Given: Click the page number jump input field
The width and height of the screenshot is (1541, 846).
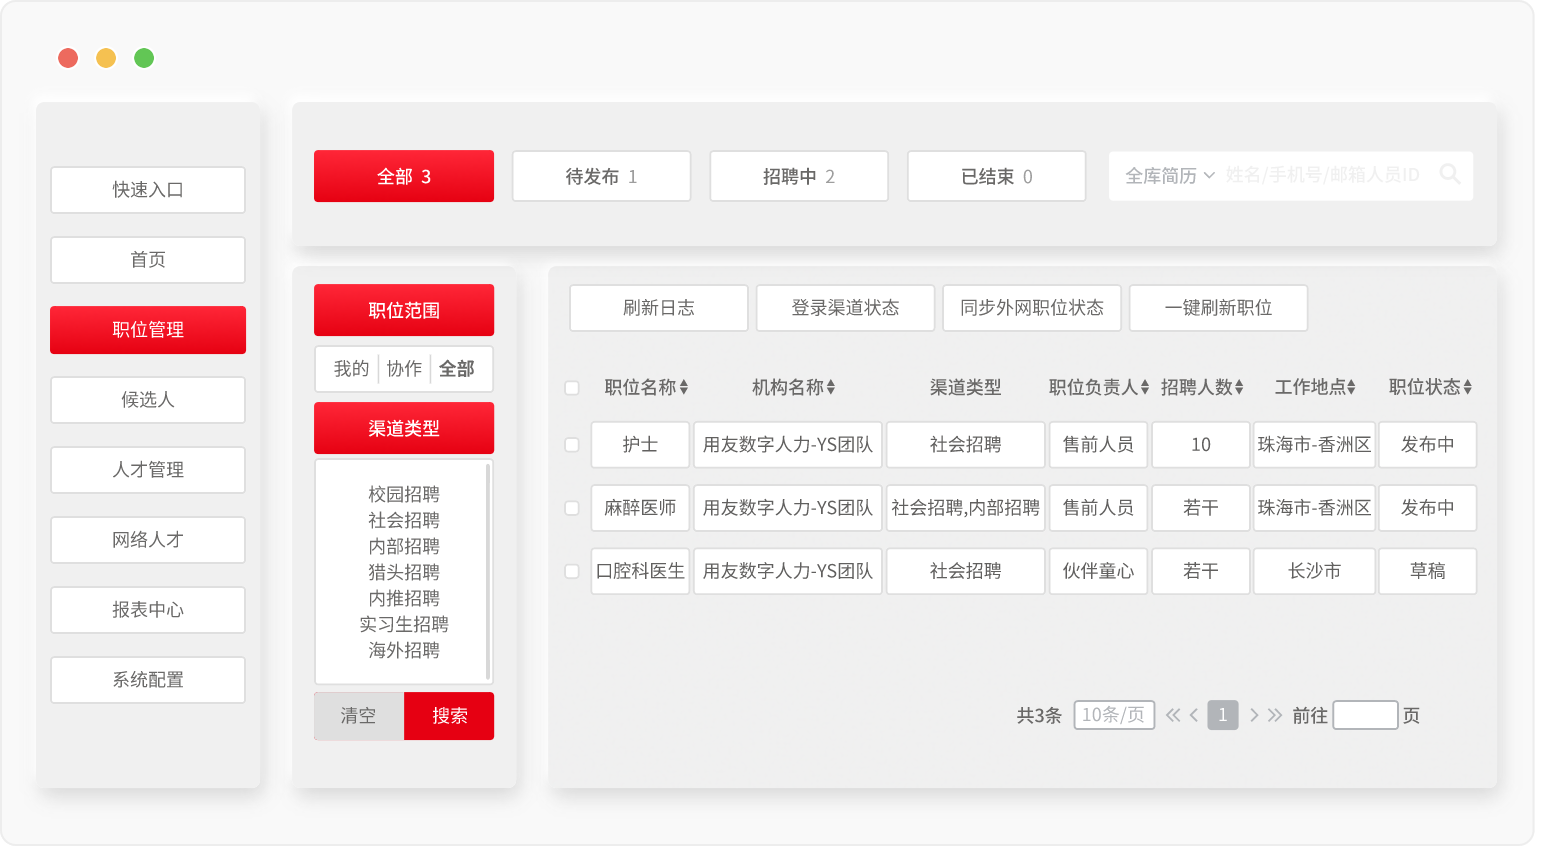Looking at the screenshot, I should [x=1365, y=715].
